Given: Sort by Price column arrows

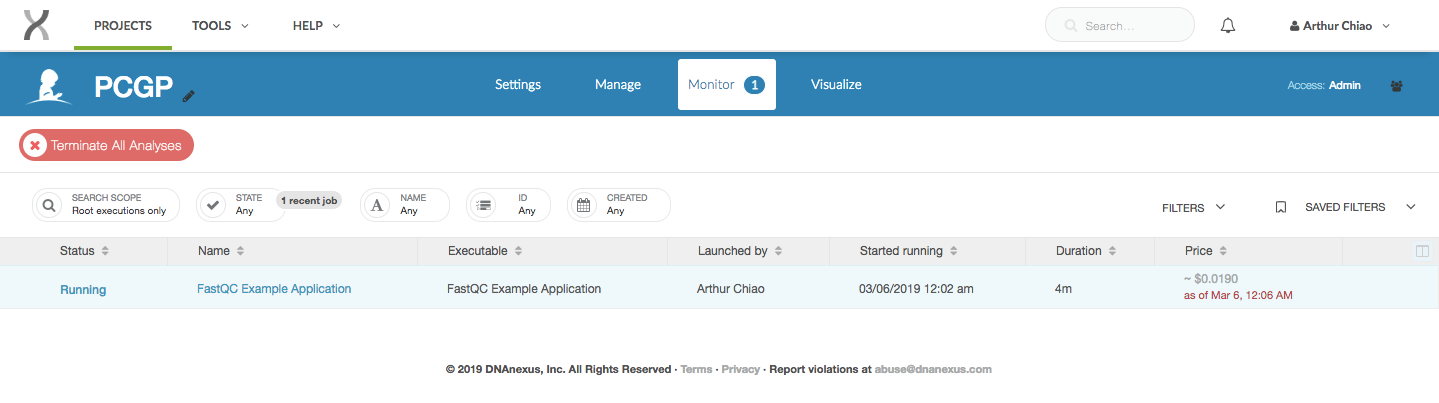Looking at the screenshot, I should click(1223, 251).
